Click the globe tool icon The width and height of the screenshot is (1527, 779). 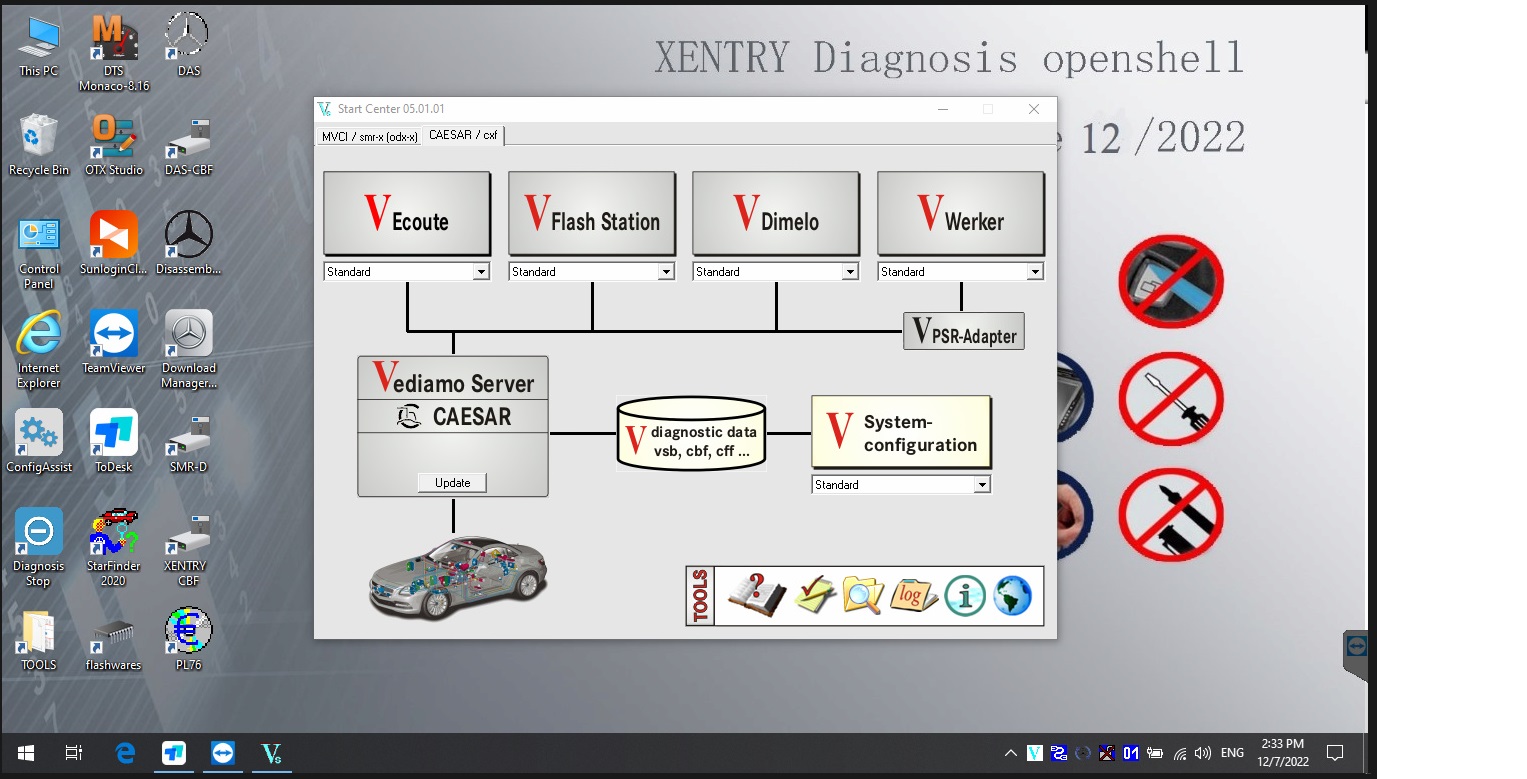[1012, 596]
